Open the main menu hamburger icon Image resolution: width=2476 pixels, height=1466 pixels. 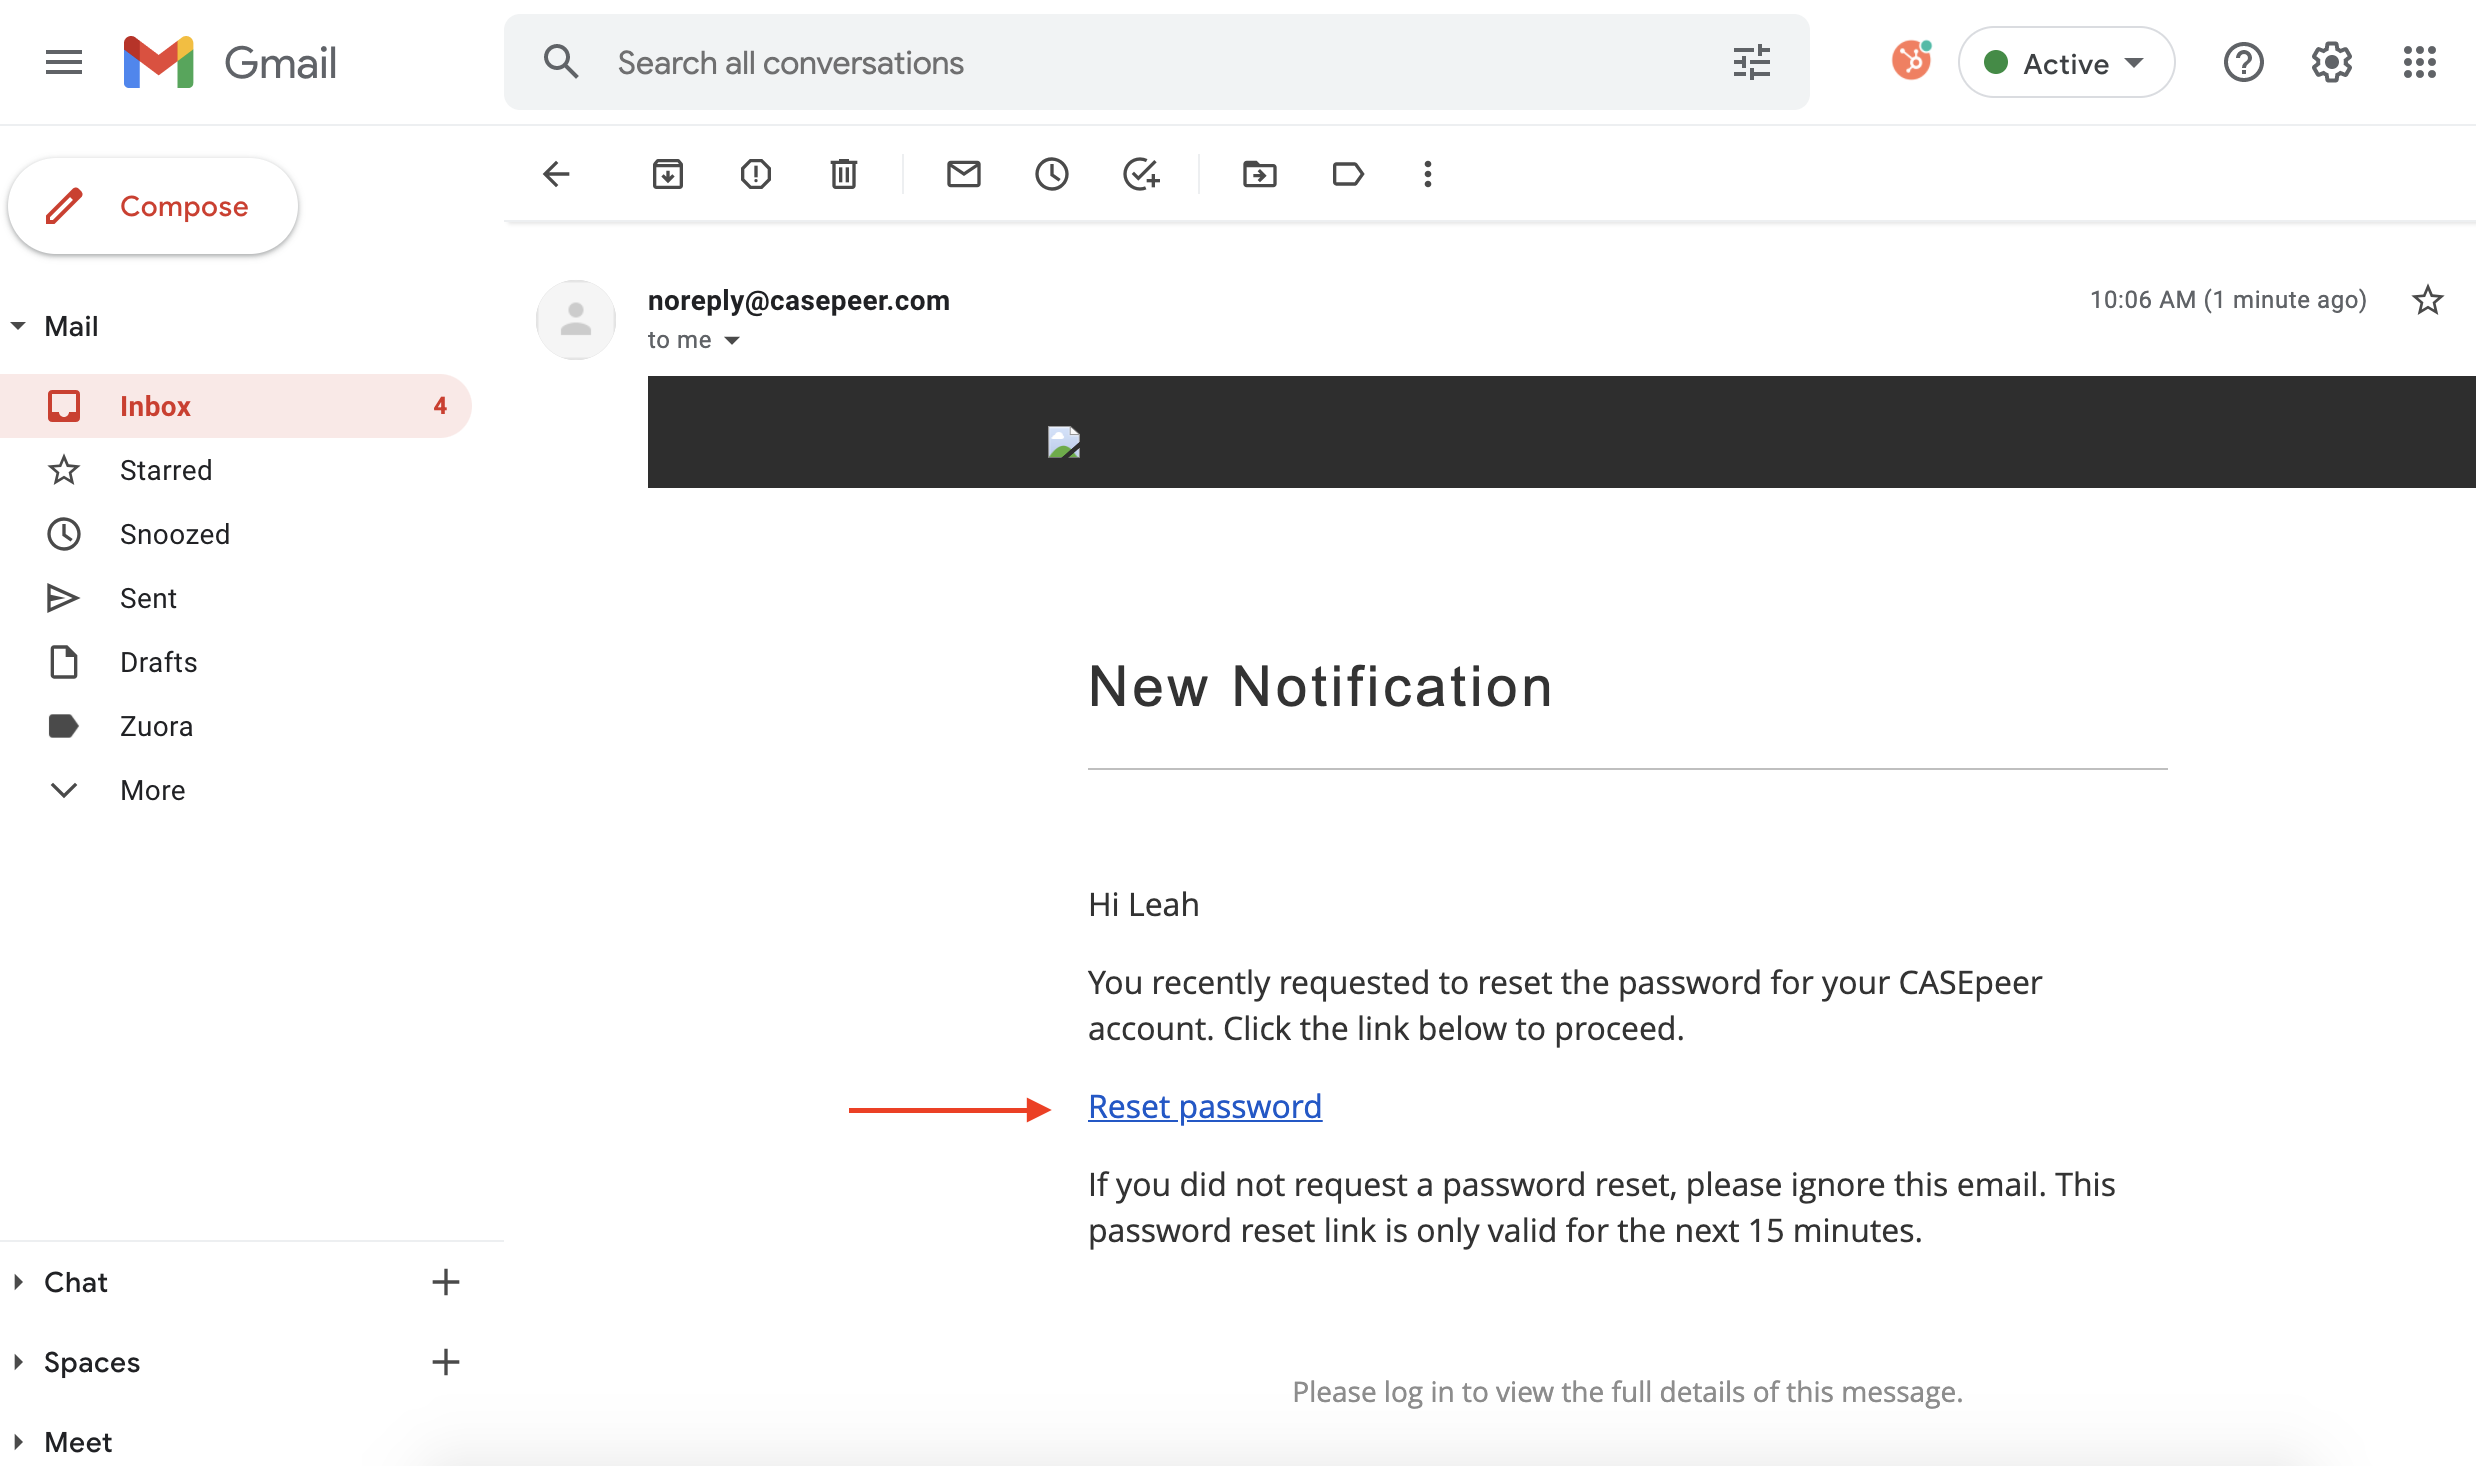point(64,63)
